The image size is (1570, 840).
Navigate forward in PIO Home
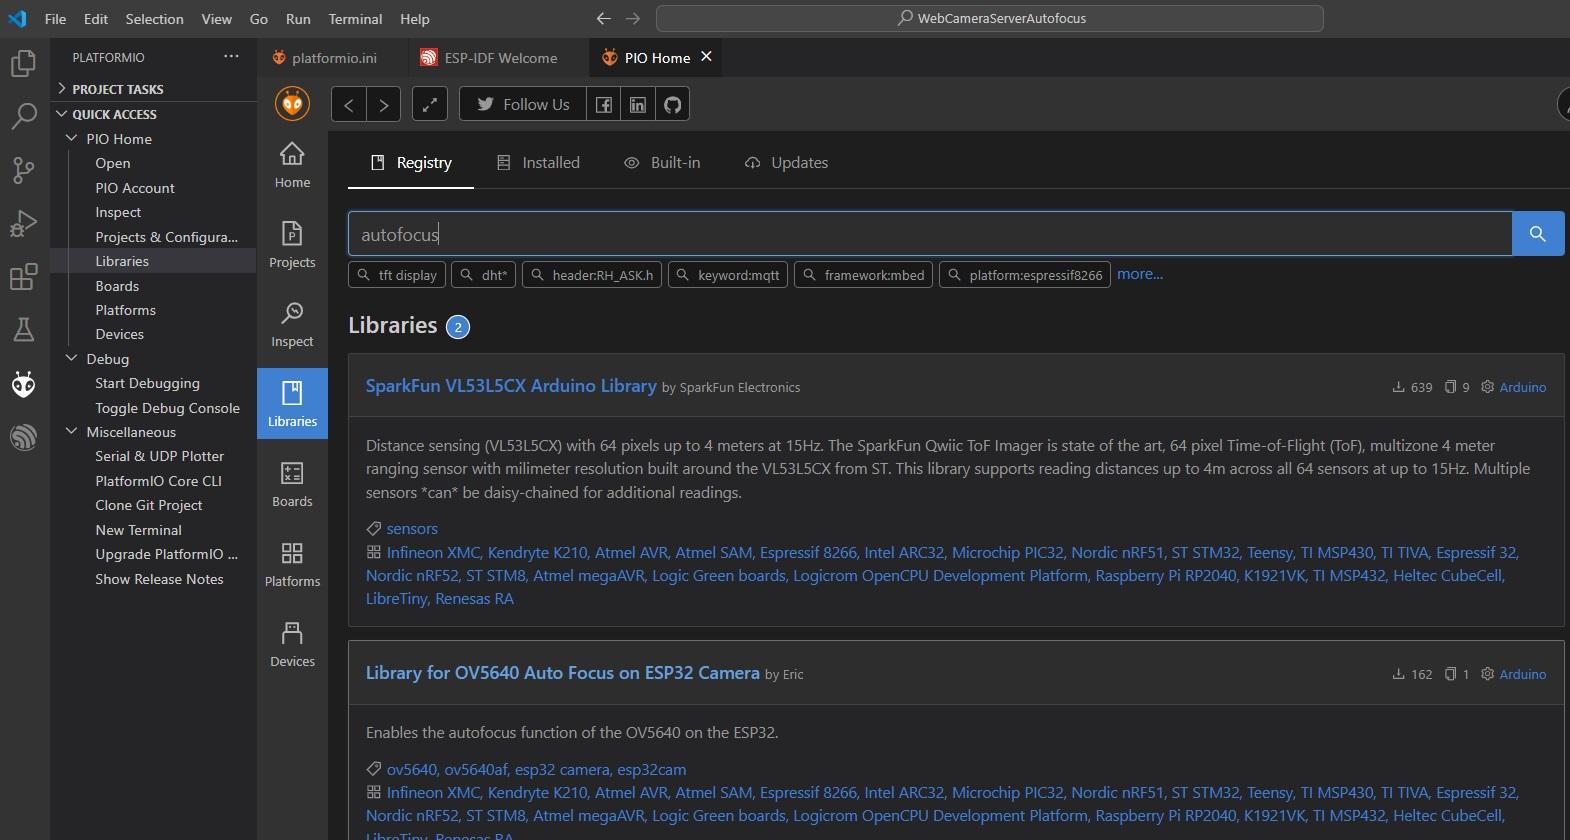click(383, 104)
